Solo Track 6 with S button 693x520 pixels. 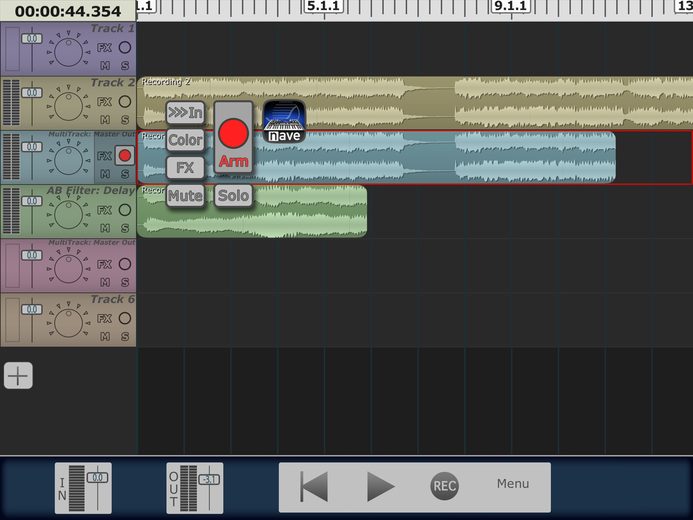(x=125, y=337)
